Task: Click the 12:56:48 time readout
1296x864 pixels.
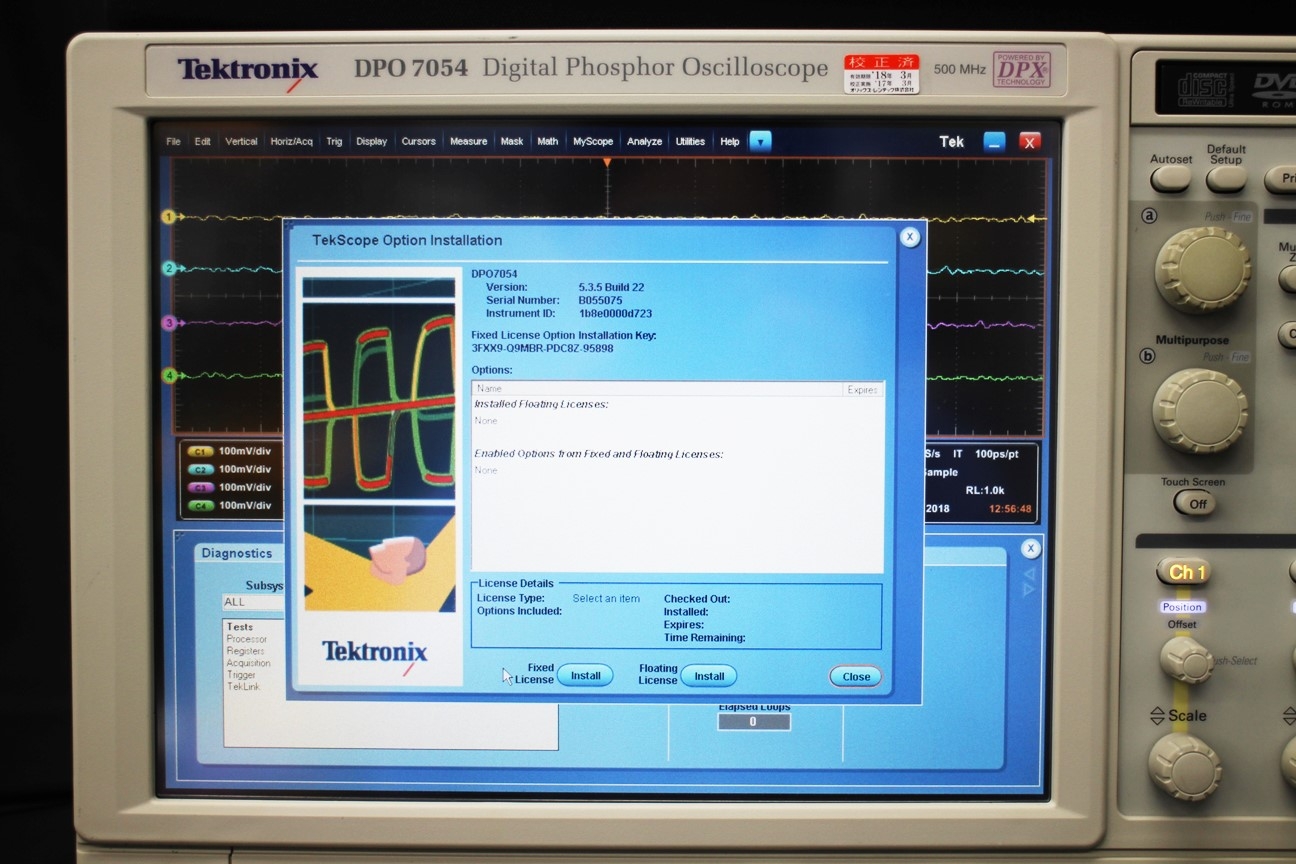Action: (1009, 509)
